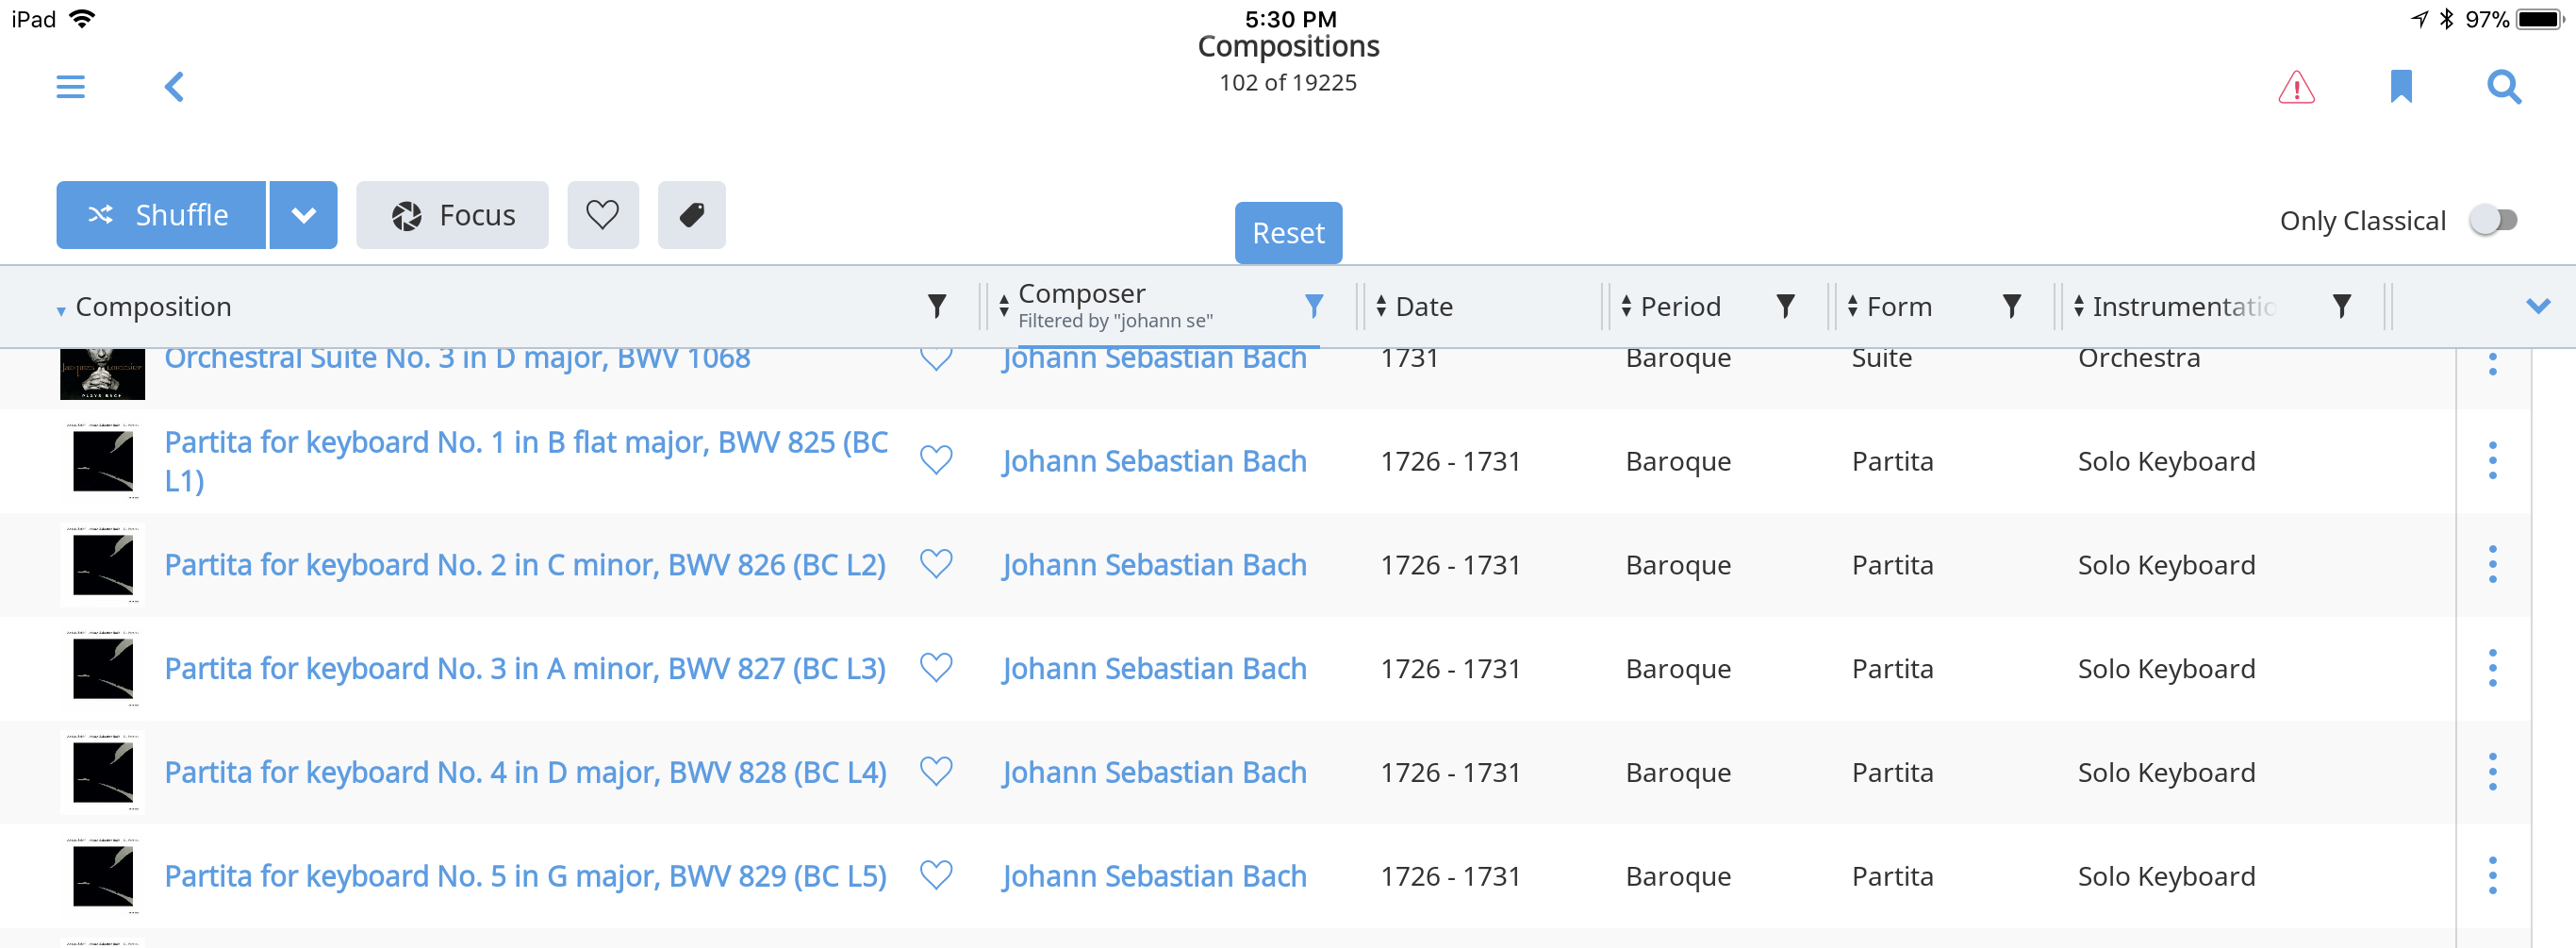Expand the Shuffle options dropdown arrow
Image resolution: width=2576 pixels, height=948 pixels.
[303, 215]
